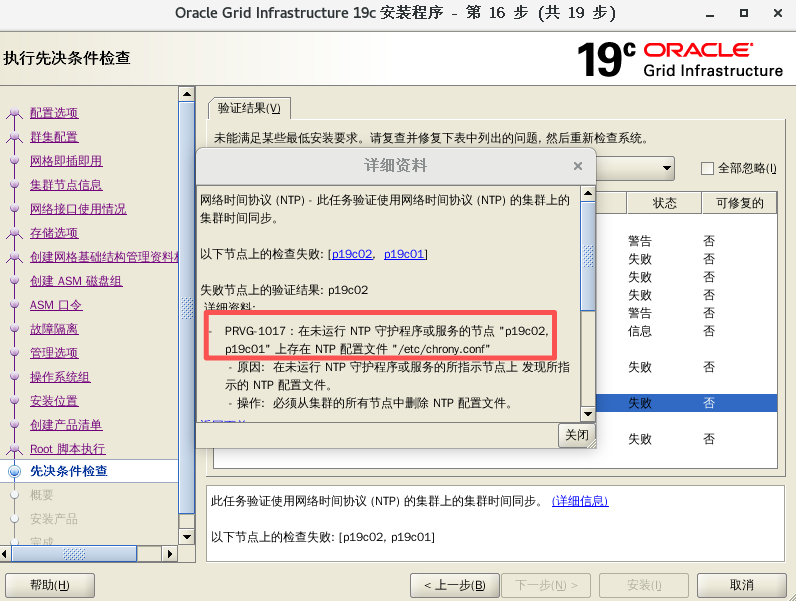Click the 详细资料 dialog scrollbar thumb

point(588,256)
